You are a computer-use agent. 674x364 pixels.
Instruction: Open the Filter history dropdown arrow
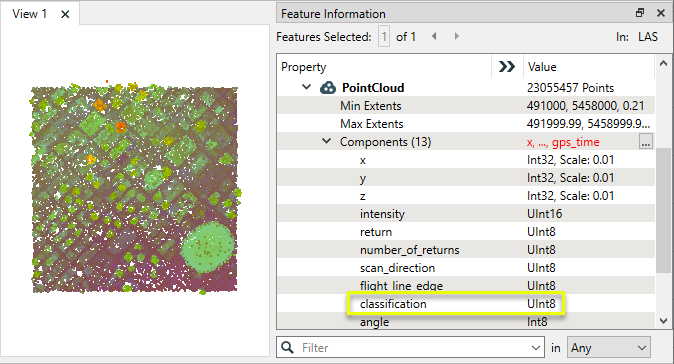pos(535,348)
